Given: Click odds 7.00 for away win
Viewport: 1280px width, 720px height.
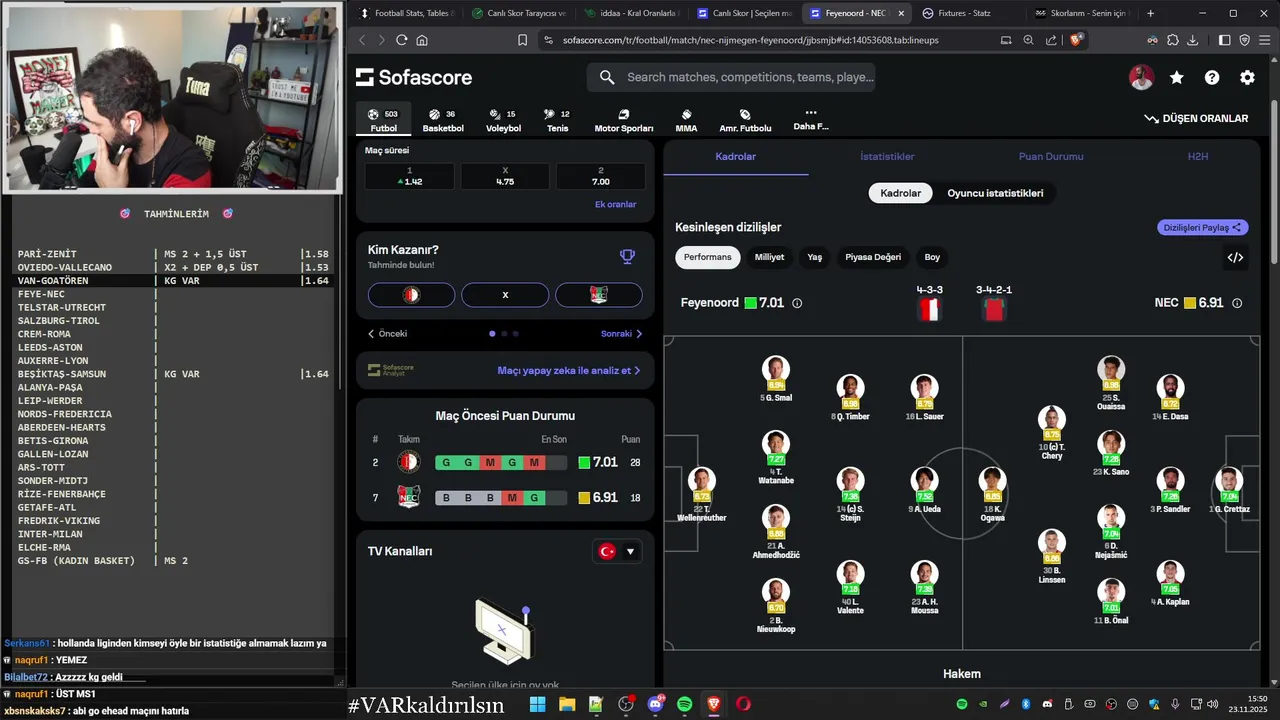Looking at the screenshot, I should pyautogui.click(x=601, y=177).
